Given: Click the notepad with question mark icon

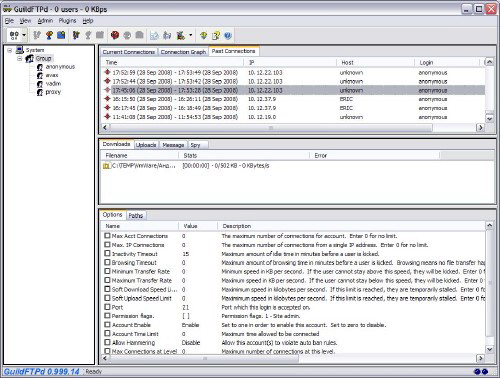Looking at the screenshot, I should point(216,35).
